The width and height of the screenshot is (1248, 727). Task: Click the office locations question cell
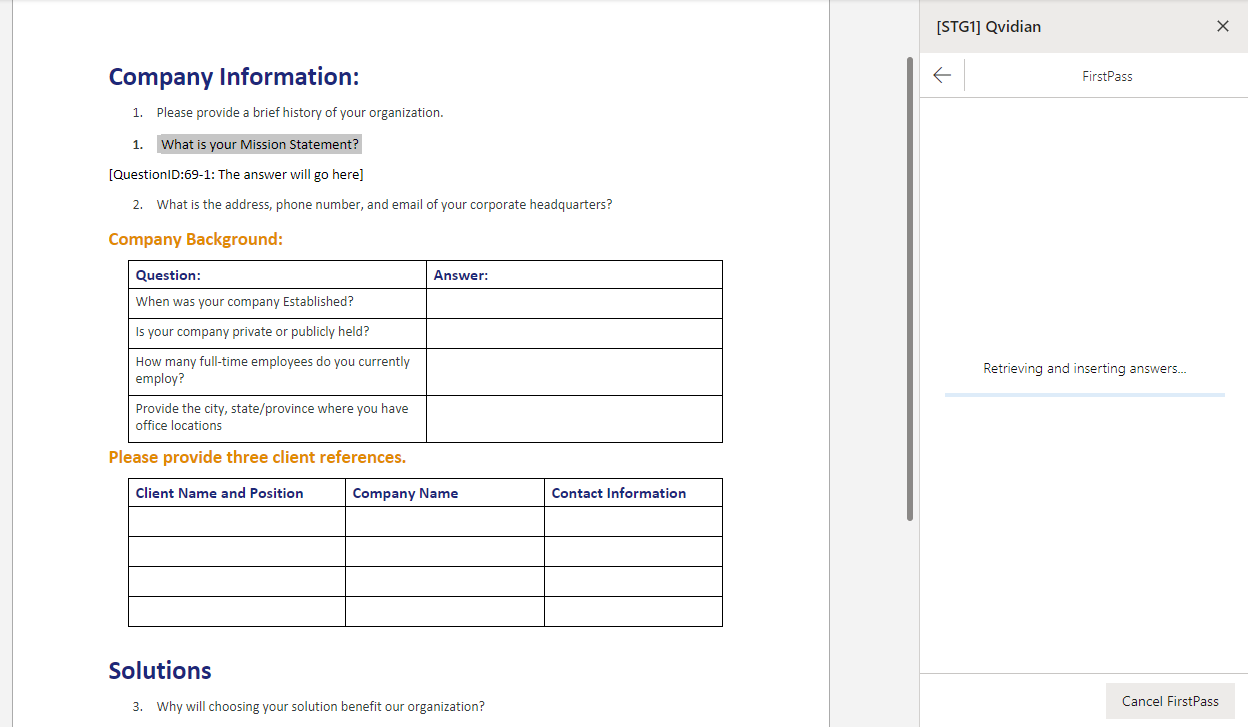(278, 418)
